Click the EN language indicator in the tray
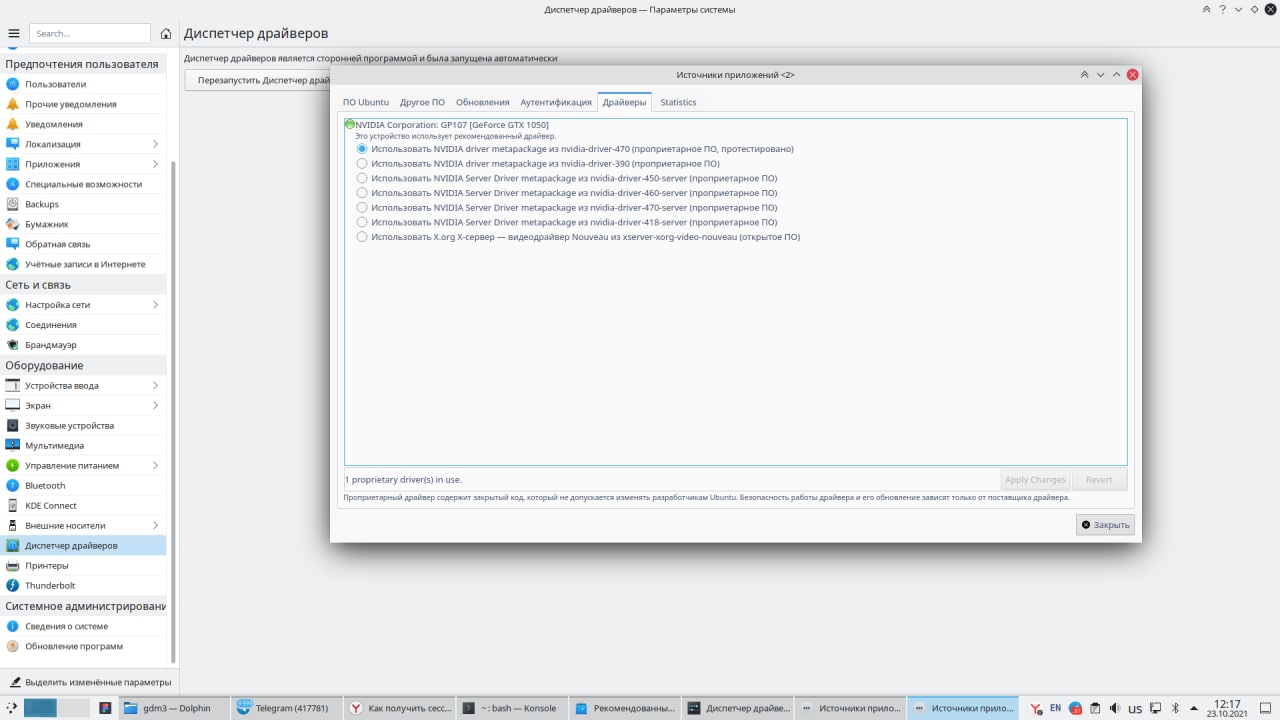The image size is (1280, 720). click(x=1055, y=708)
